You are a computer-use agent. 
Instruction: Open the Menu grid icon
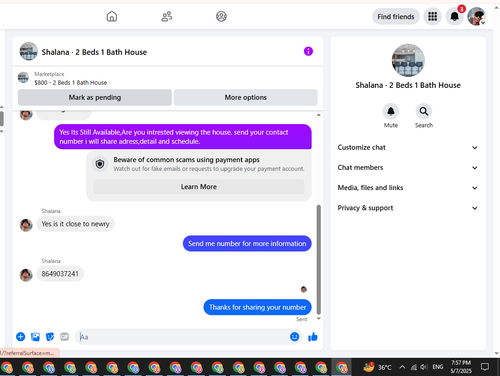tap(433, 16)
